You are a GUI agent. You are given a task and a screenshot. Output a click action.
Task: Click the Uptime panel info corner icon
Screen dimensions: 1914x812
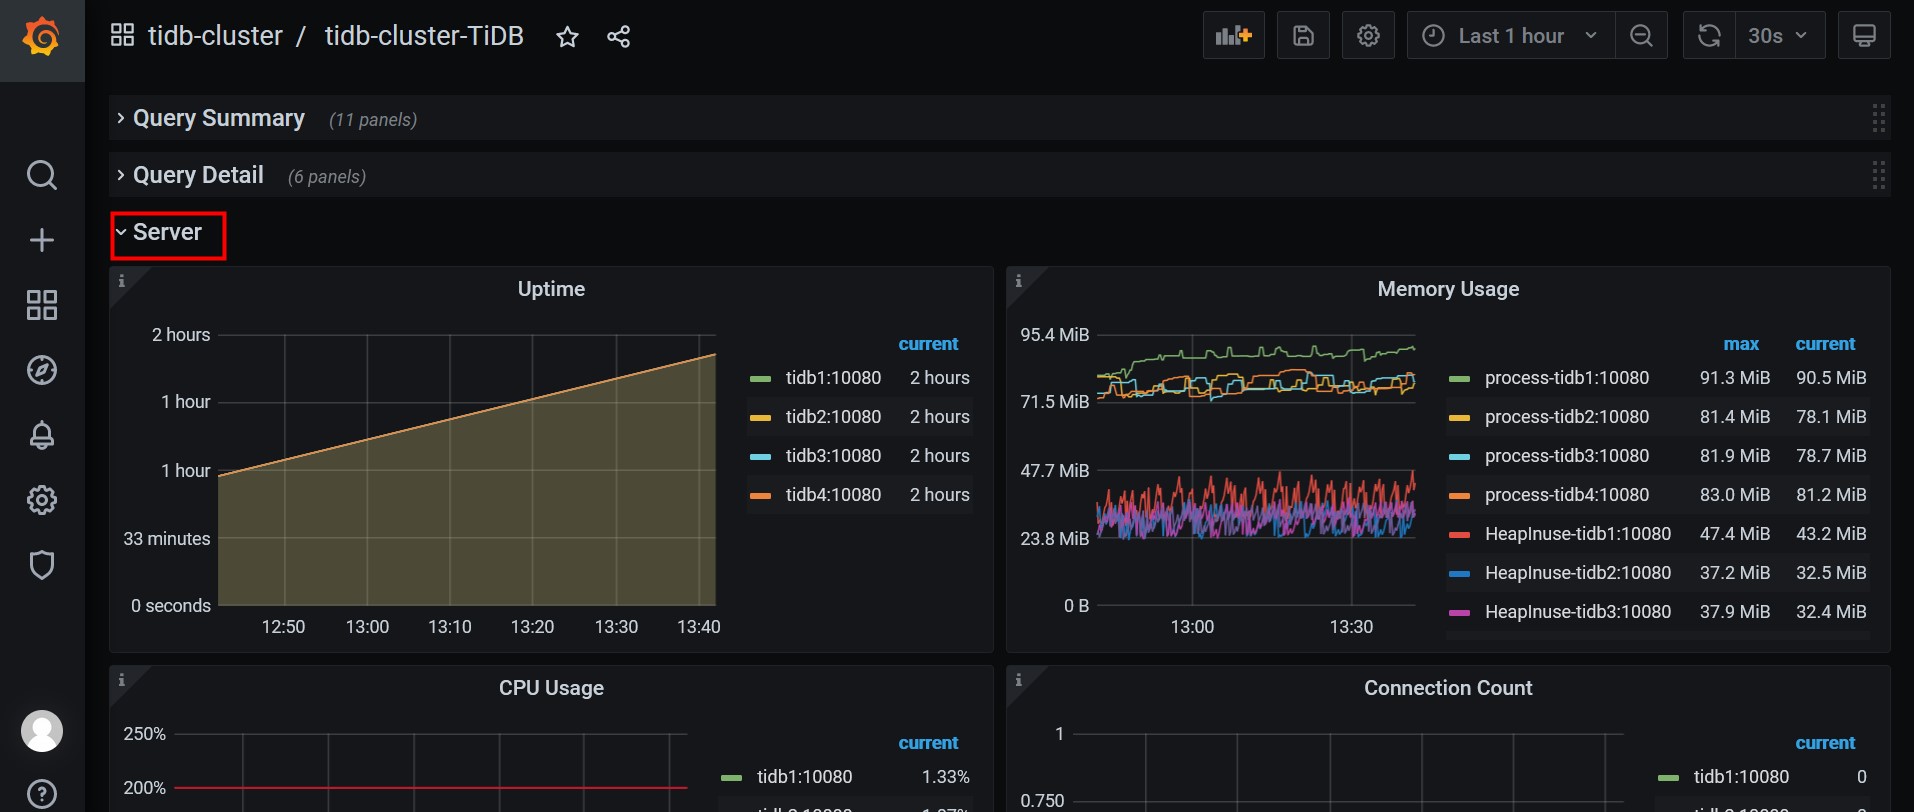point(122,281)
